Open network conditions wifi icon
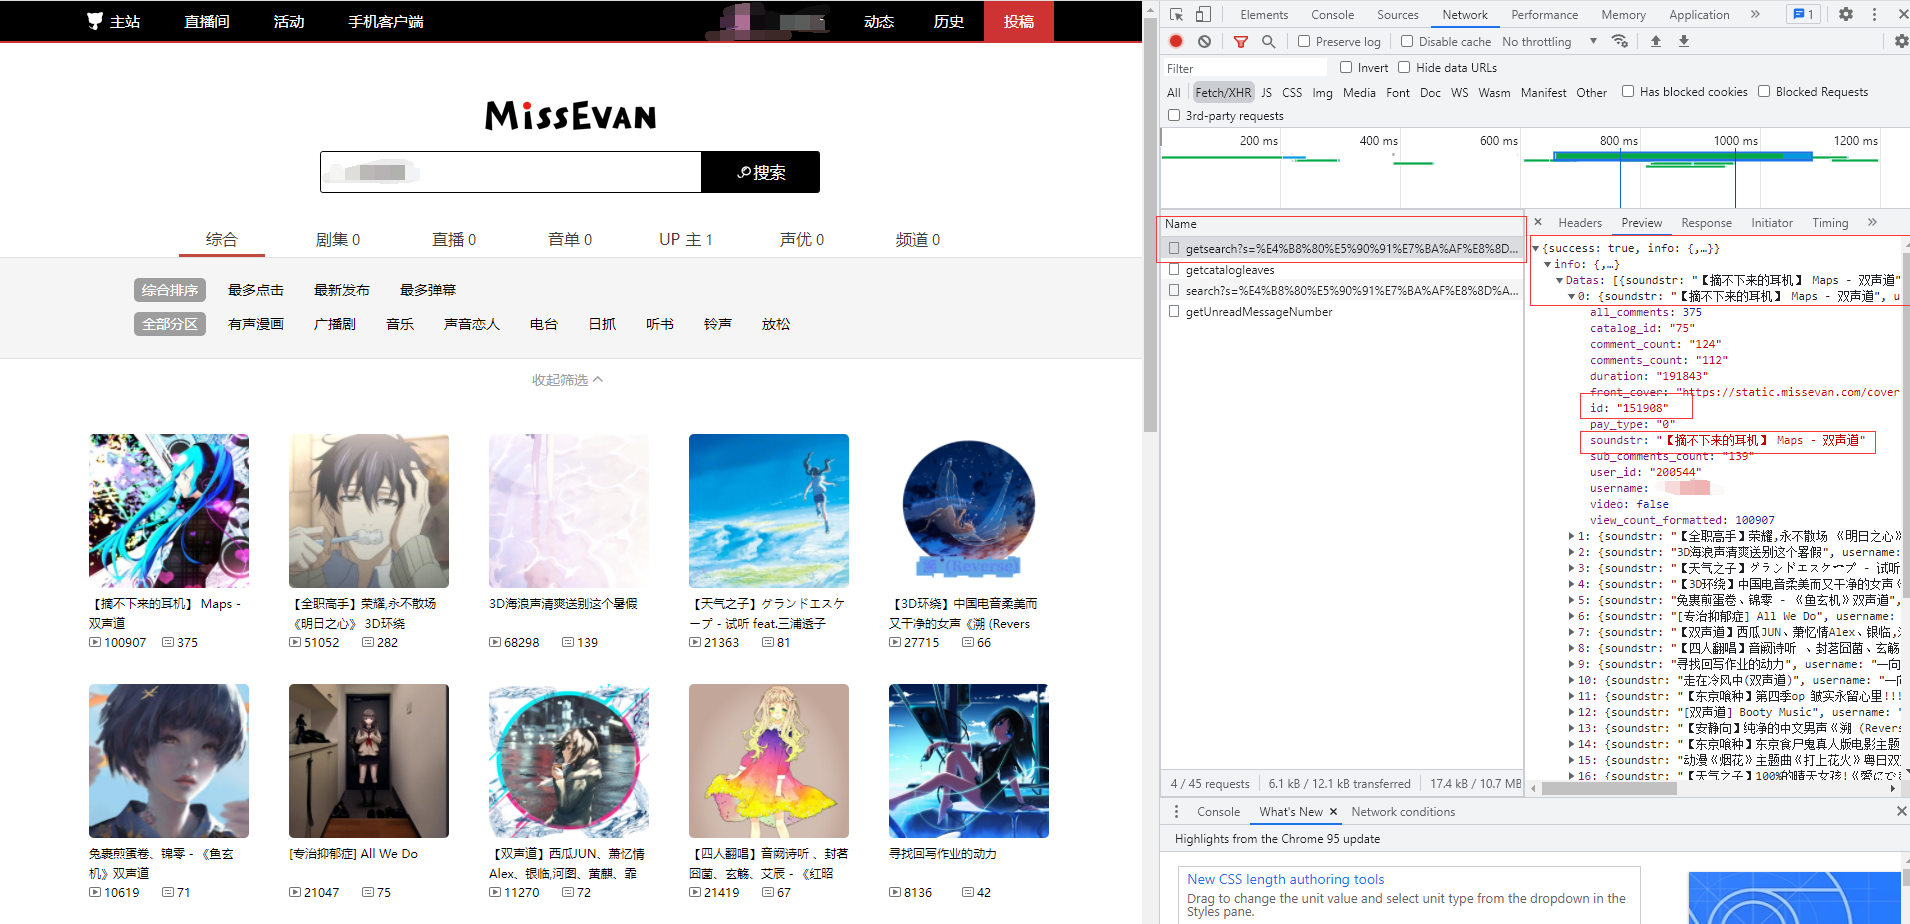 (x=1620, y=41)
